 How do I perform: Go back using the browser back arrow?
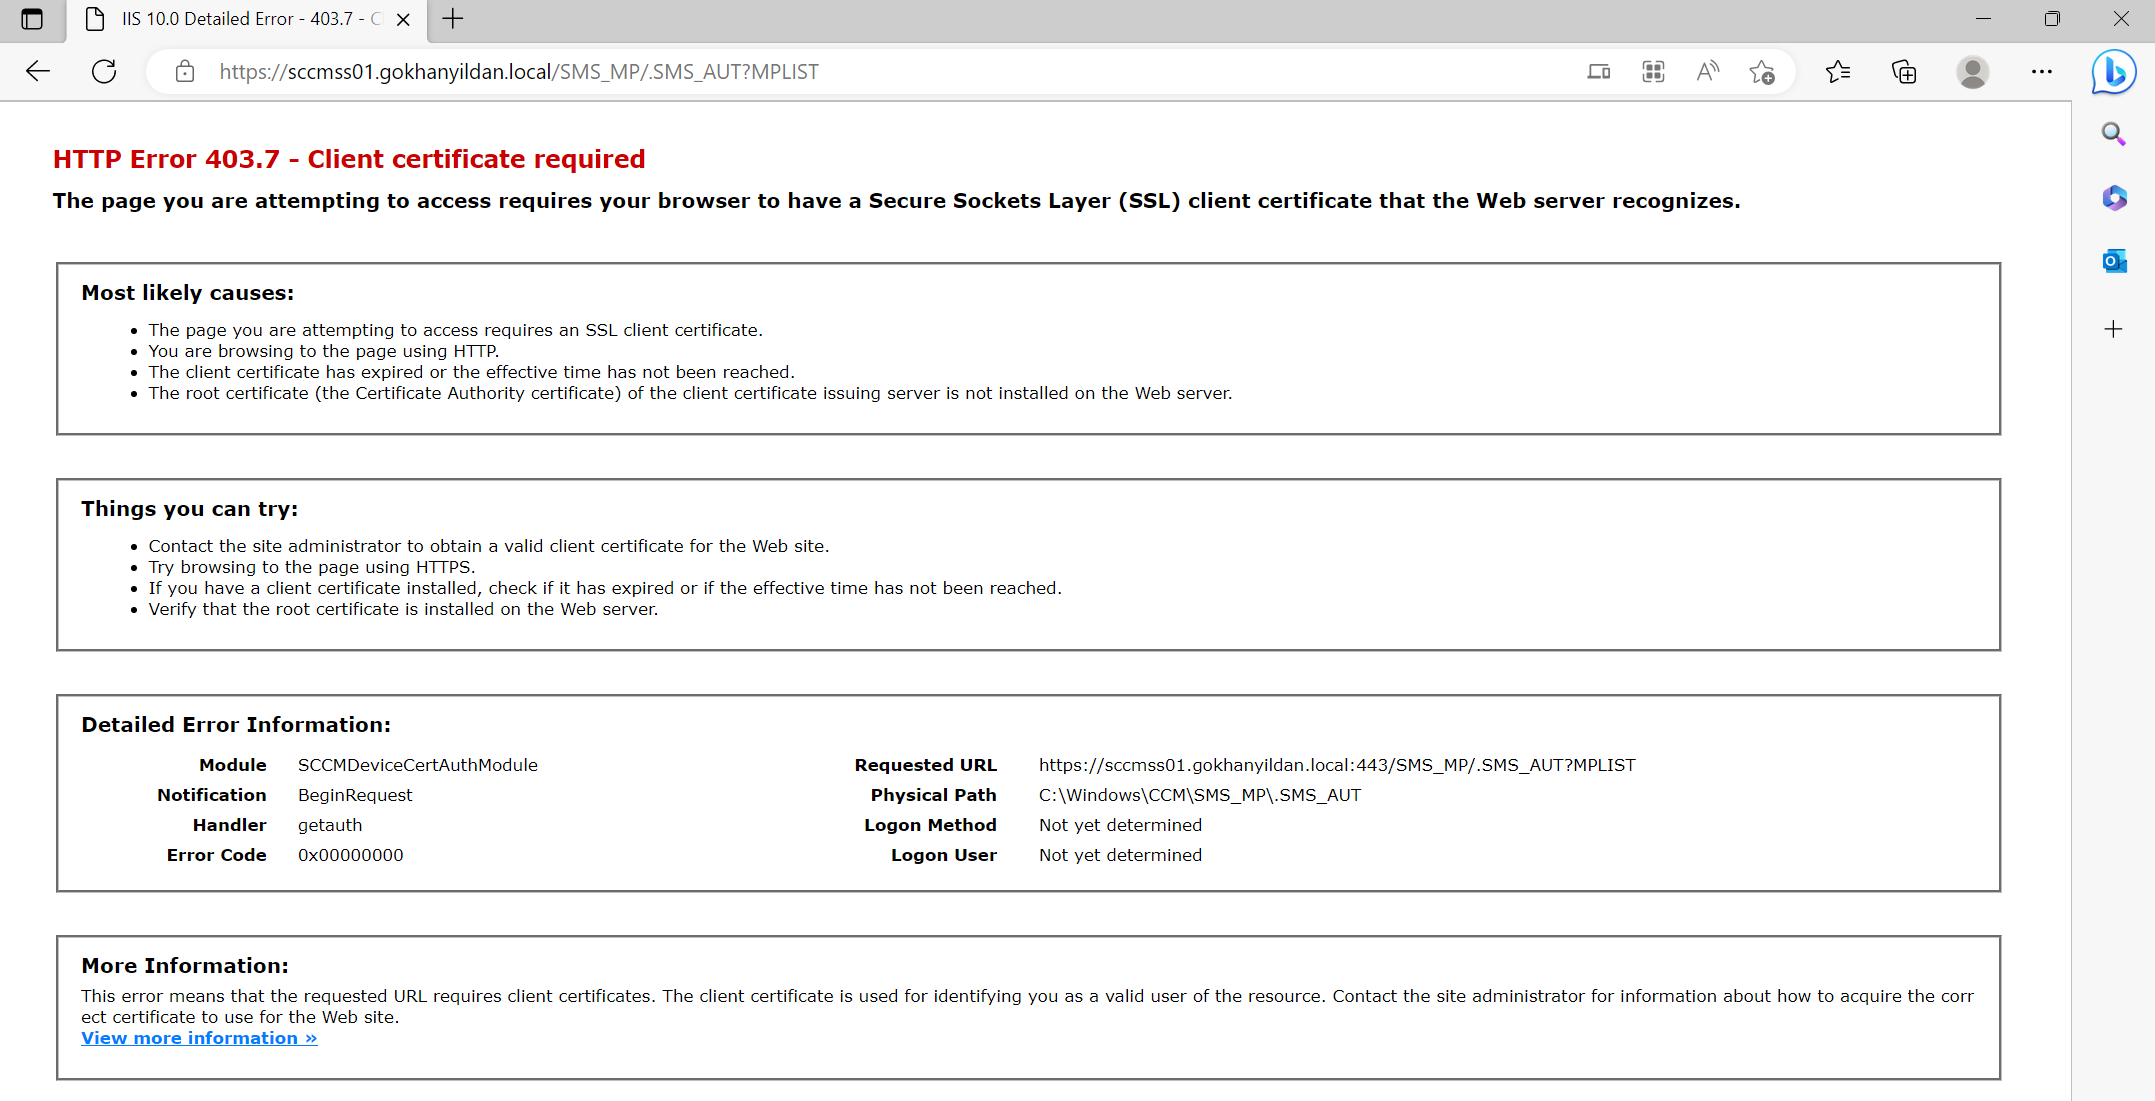click(38, 71)
